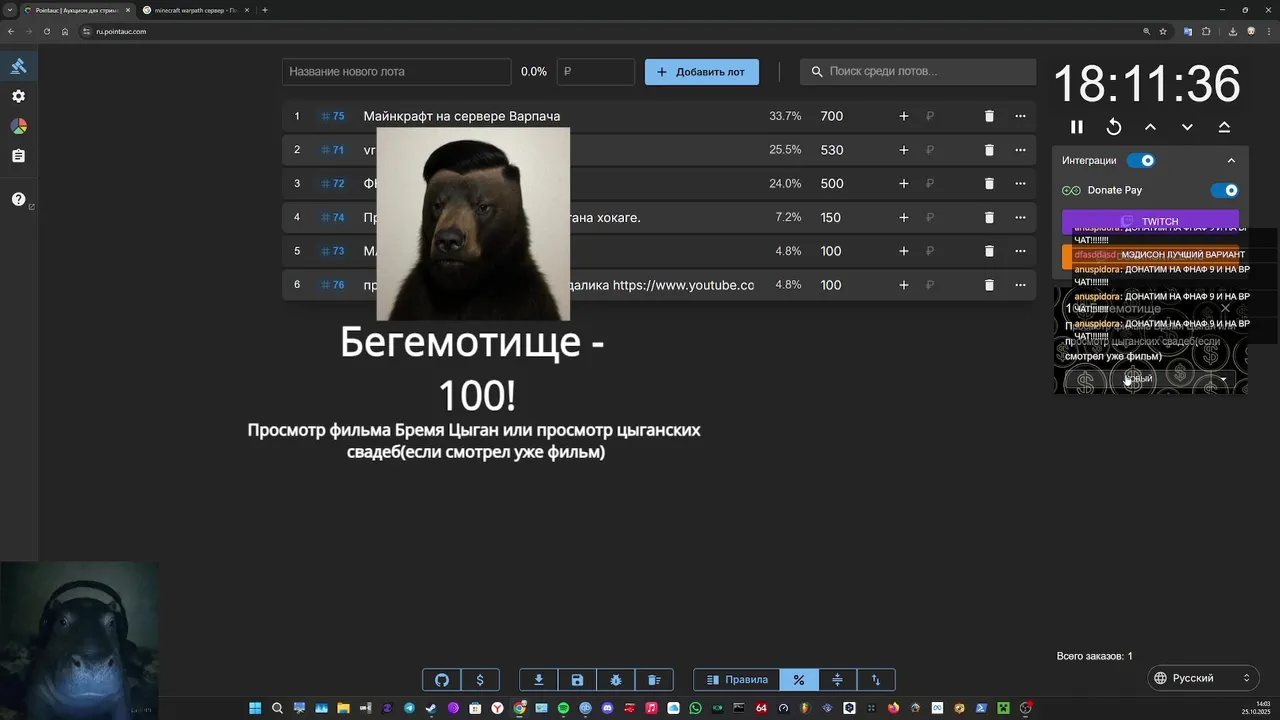This screenshot has width=1280, height=720.
Task: Decrease timer with the down chevron
Action: point(1187,127)
